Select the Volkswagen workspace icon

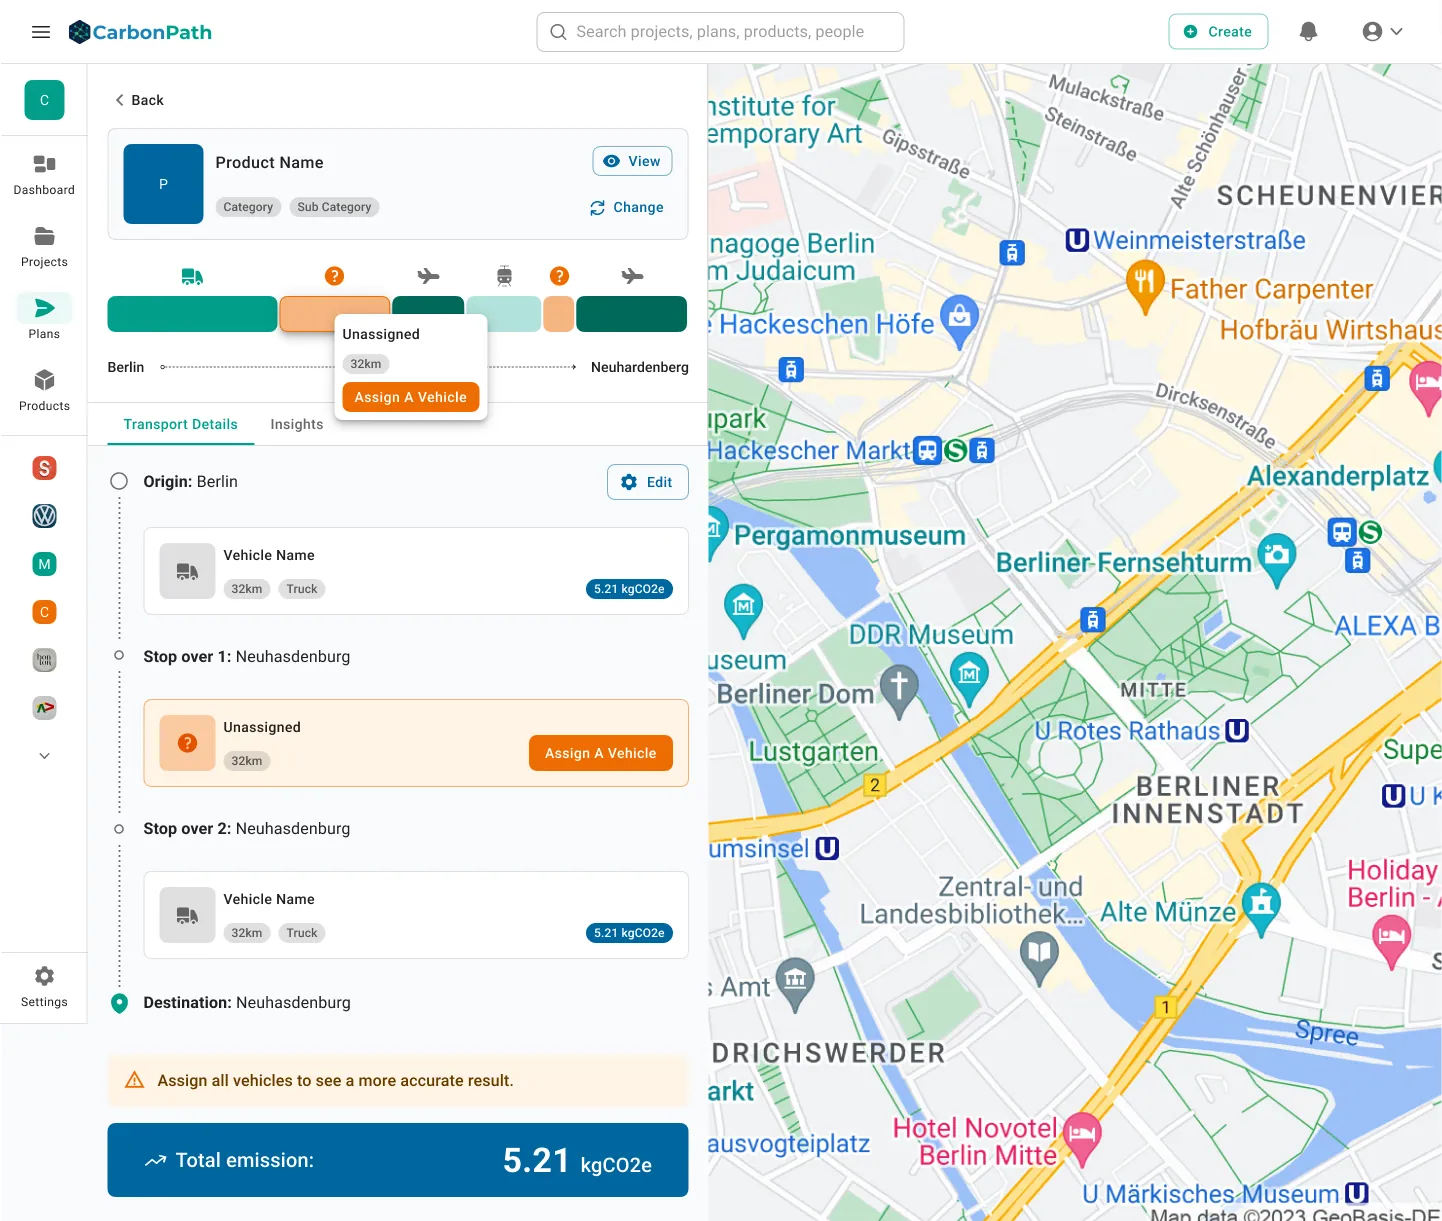click(x=44, y=516)
